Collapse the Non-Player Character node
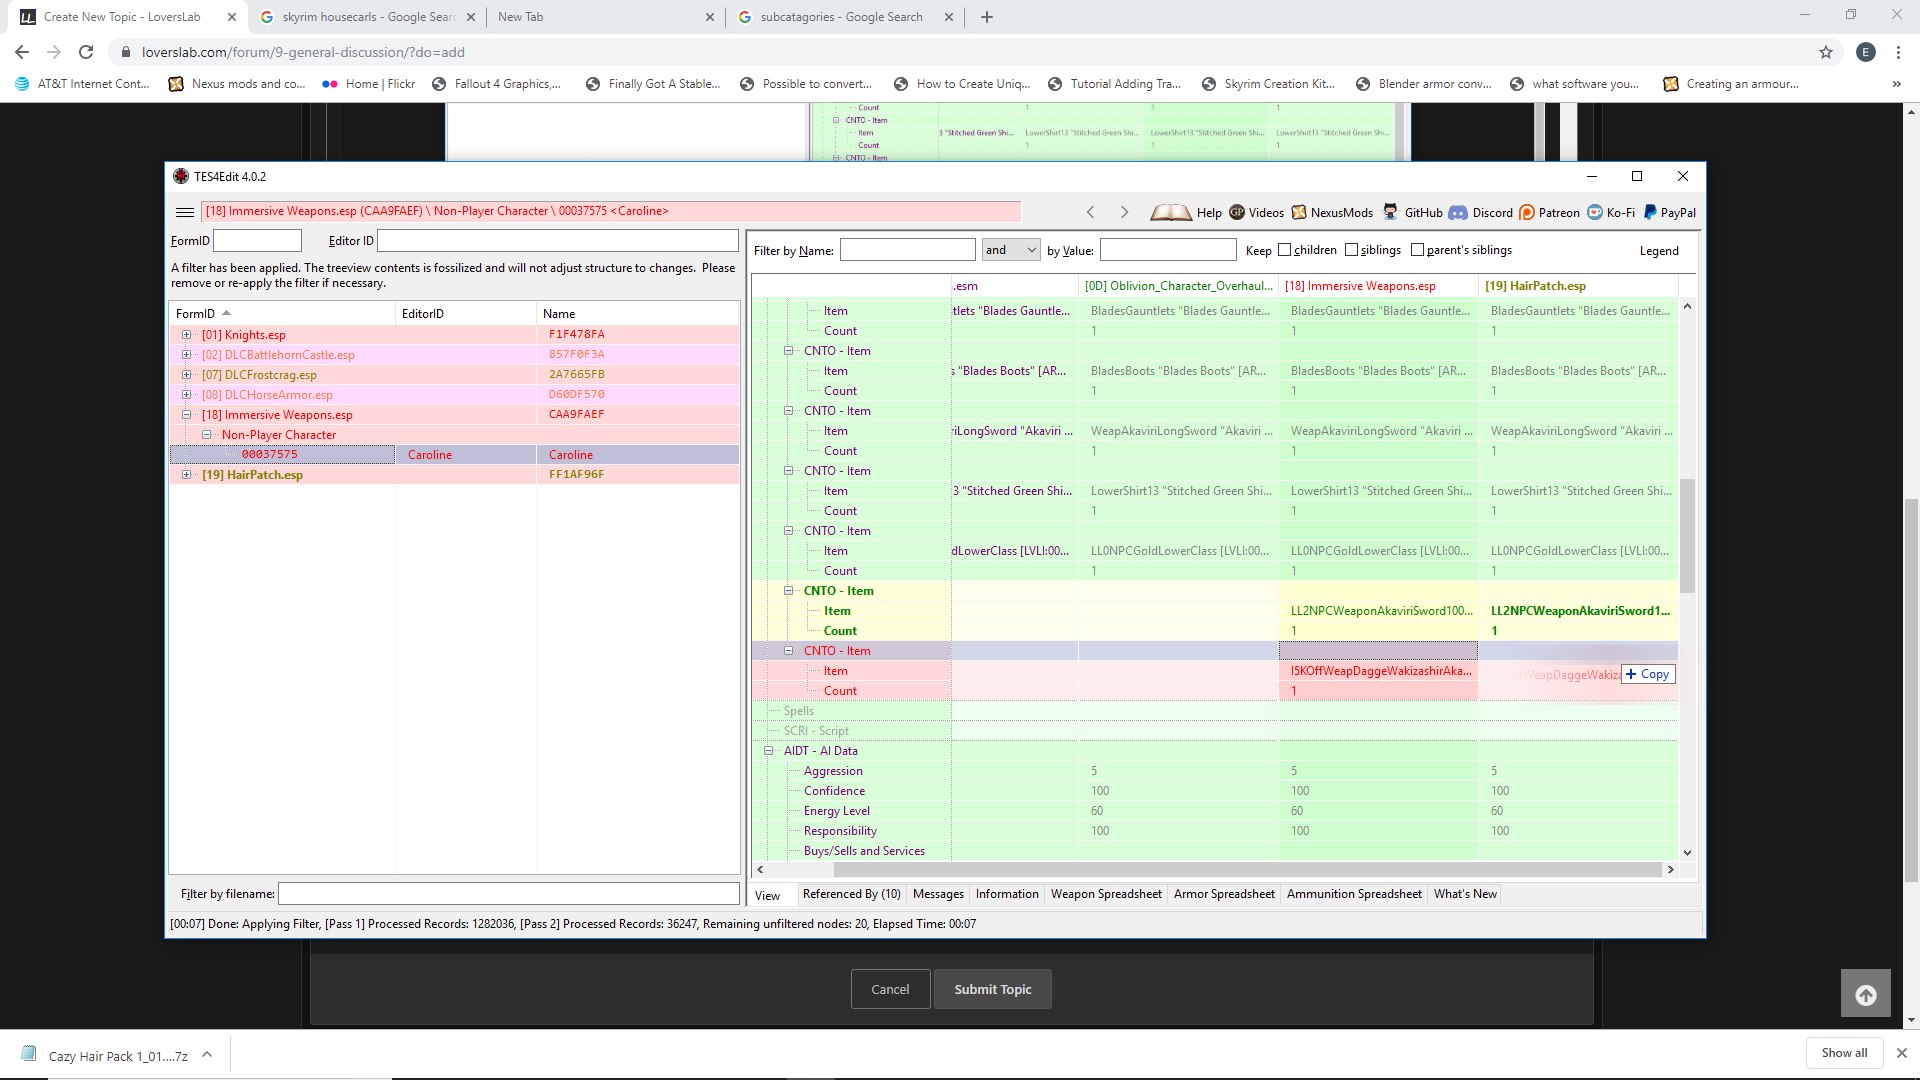1920x1080 pixels. 206,435
